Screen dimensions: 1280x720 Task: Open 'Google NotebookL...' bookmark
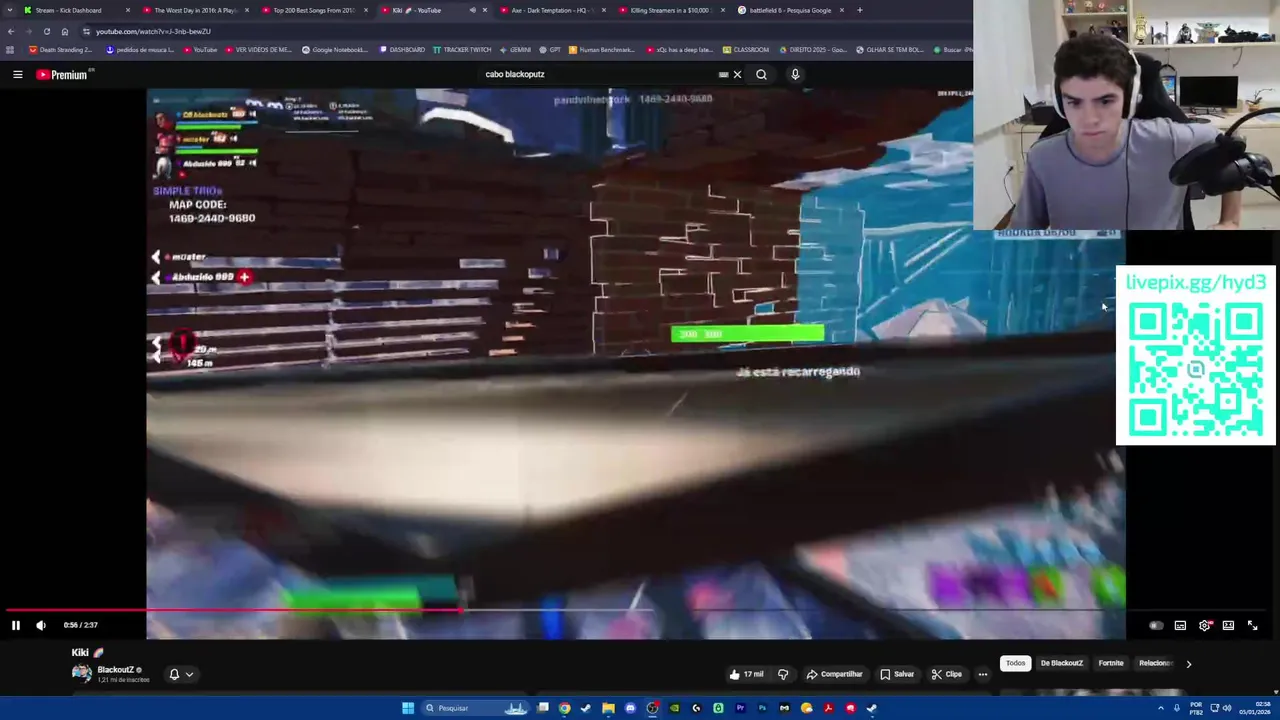336,49
